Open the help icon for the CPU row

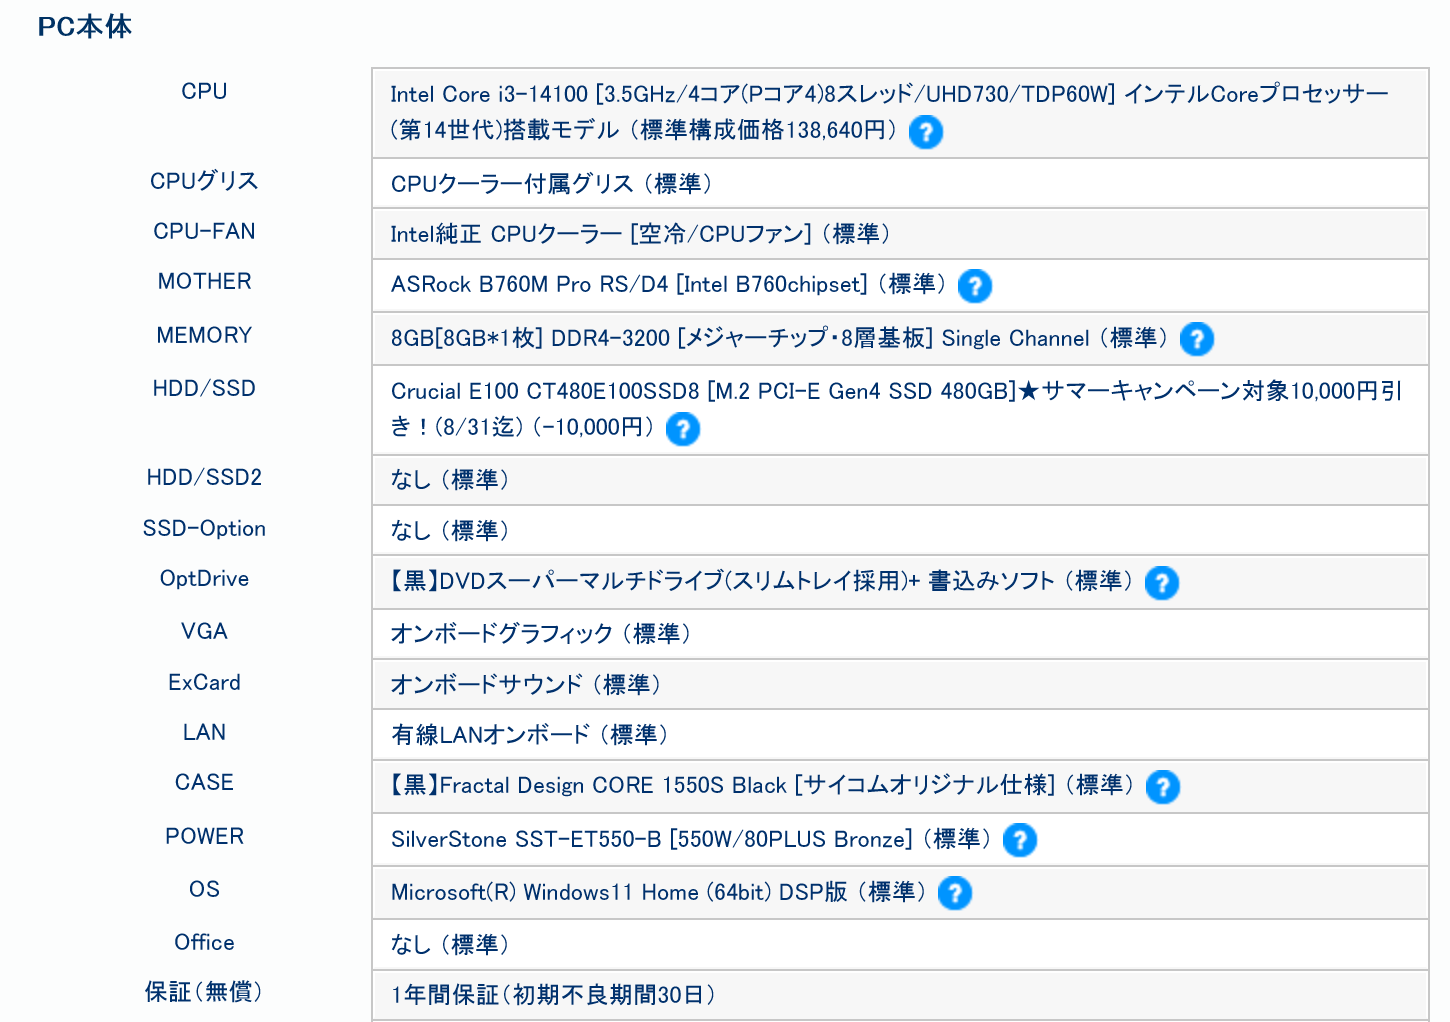(926, 132)
